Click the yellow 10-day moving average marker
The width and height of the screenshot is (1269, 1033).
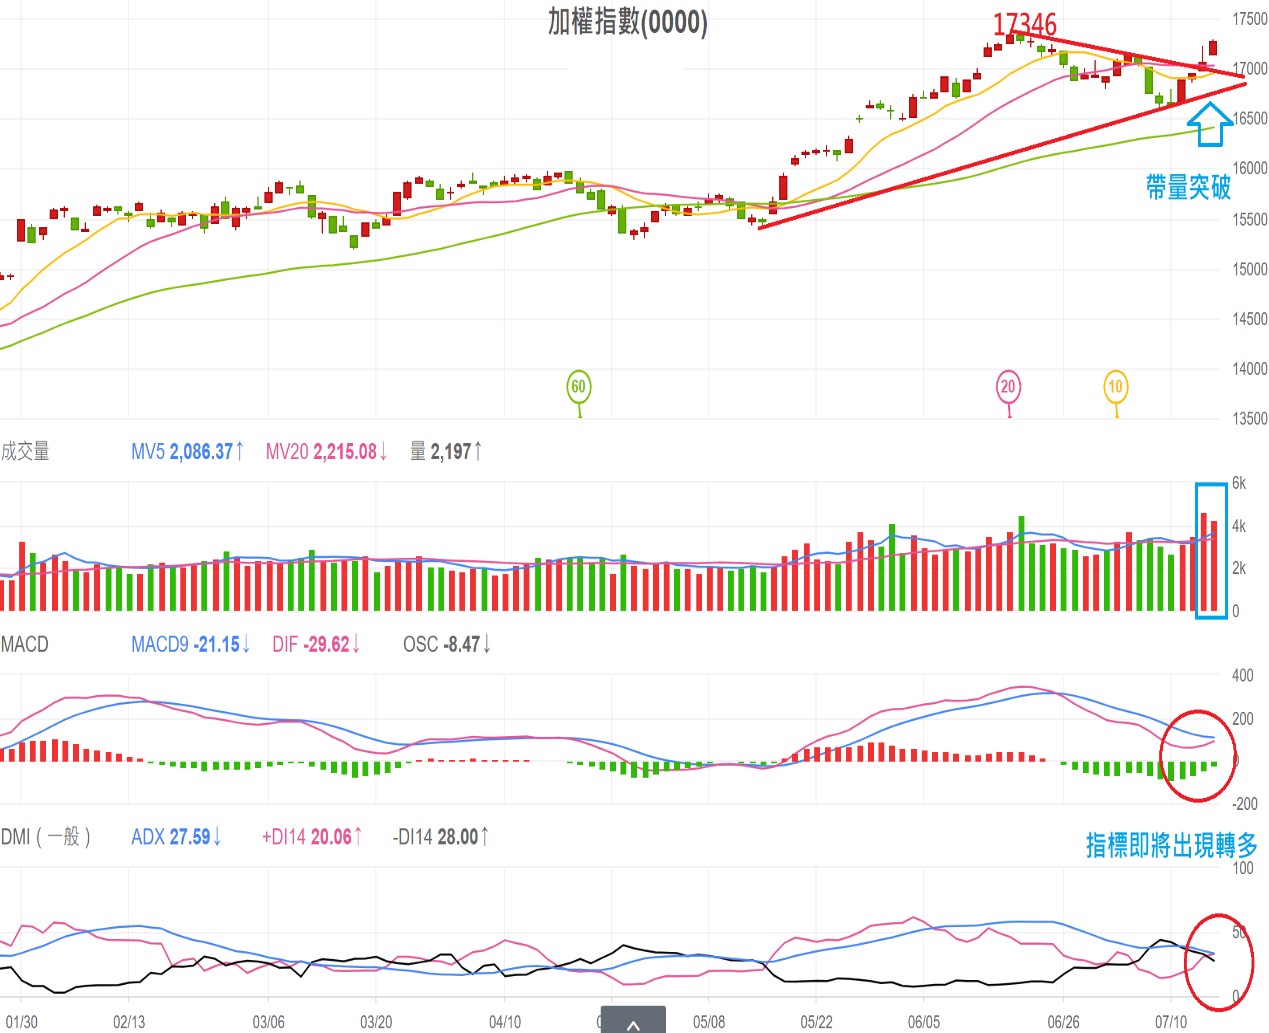pos(1115,388)
